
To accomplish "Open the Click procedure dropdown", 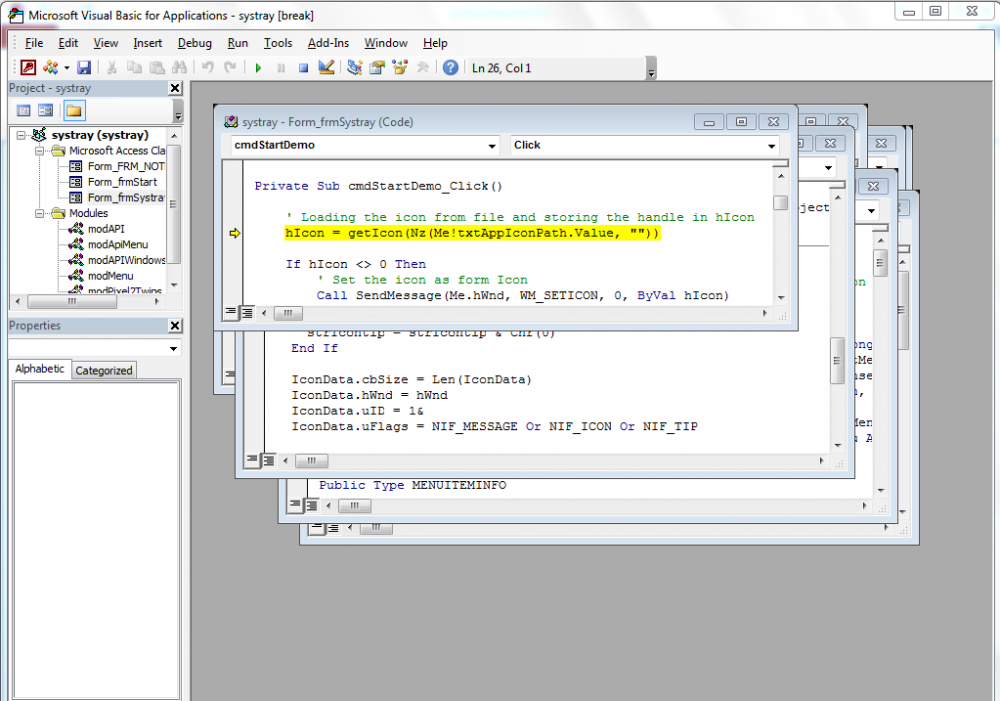I will [x=771, y=146].
